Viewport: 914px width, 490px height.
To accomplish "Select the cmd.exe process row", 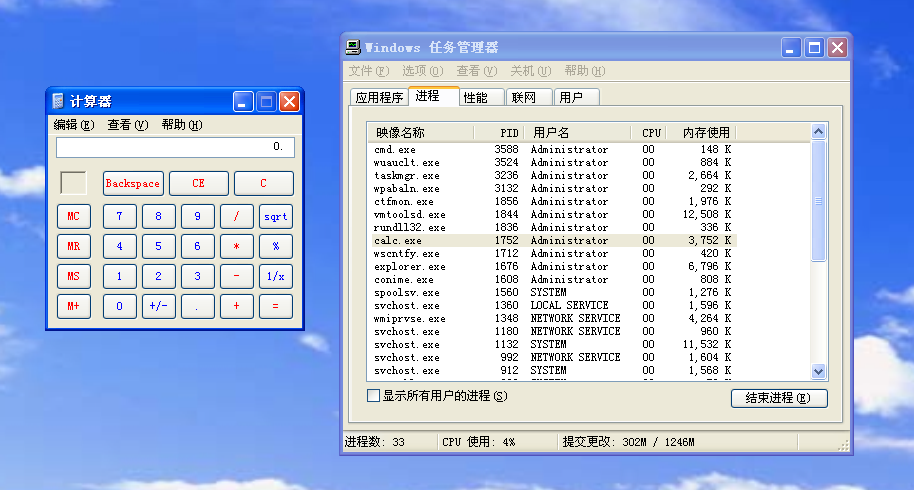I will point(553,150).
